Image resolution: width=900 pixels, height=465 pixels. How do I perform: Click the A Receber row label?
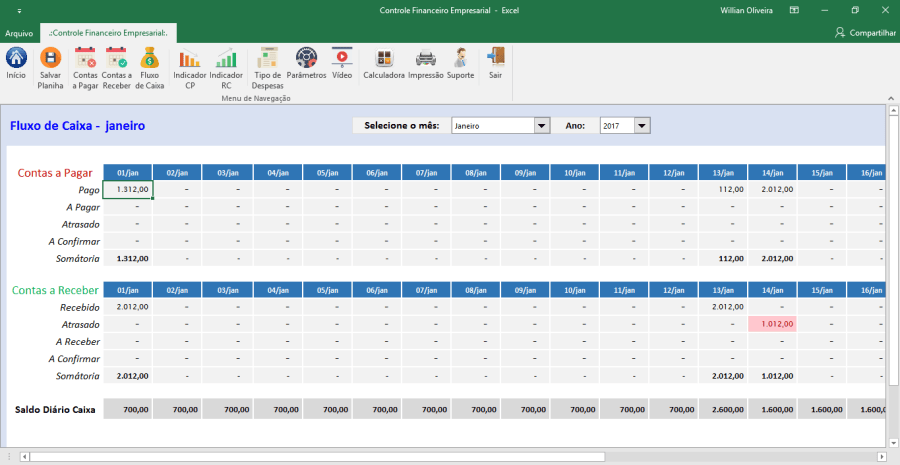(x=77, y=342)
